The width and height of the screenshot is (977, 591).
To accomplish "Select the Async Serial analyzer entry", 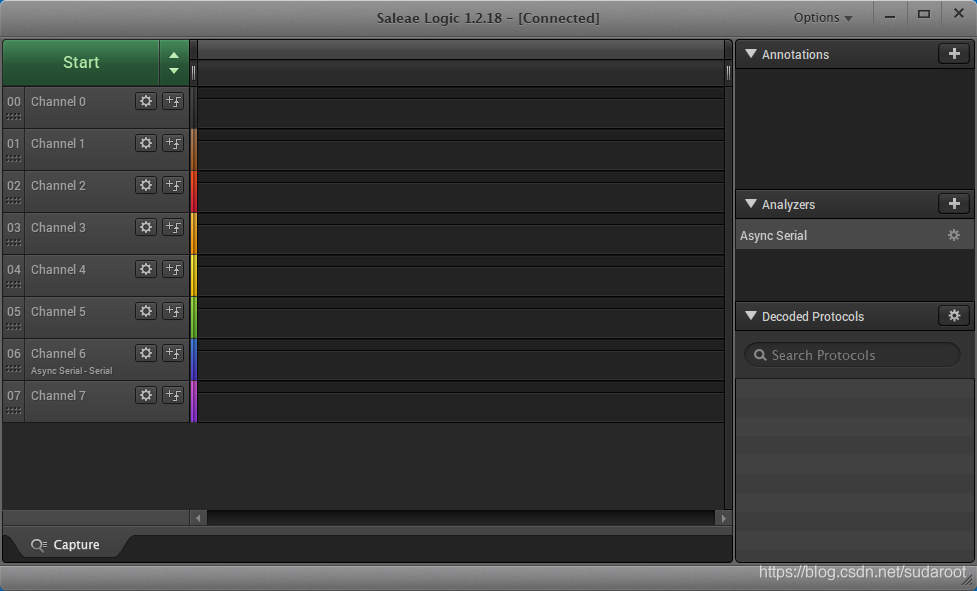I will tap(854, 235).
